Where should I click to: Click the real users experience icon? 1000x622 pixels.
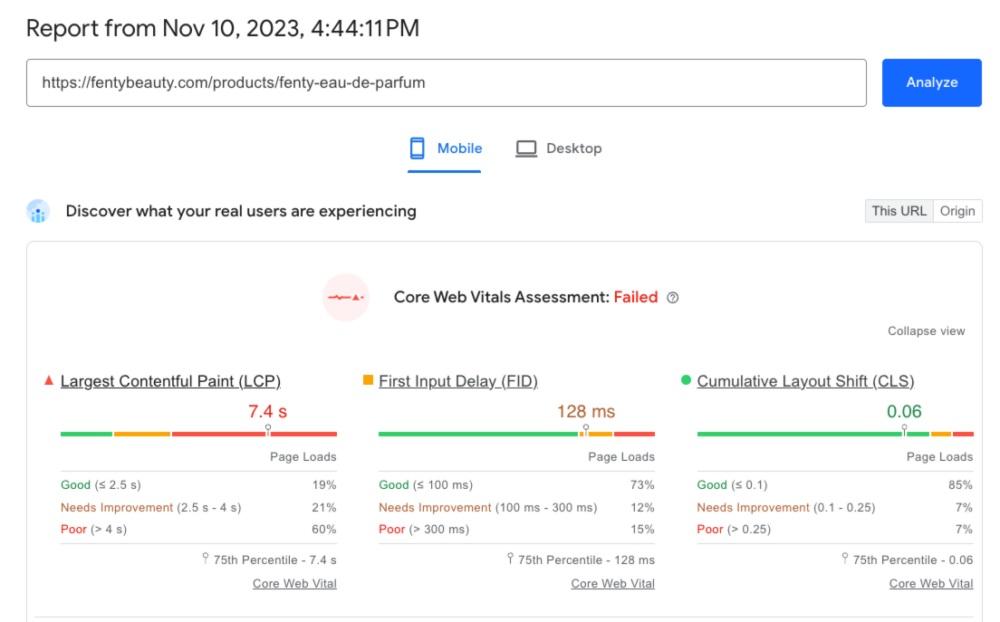[x=38, y=211]
